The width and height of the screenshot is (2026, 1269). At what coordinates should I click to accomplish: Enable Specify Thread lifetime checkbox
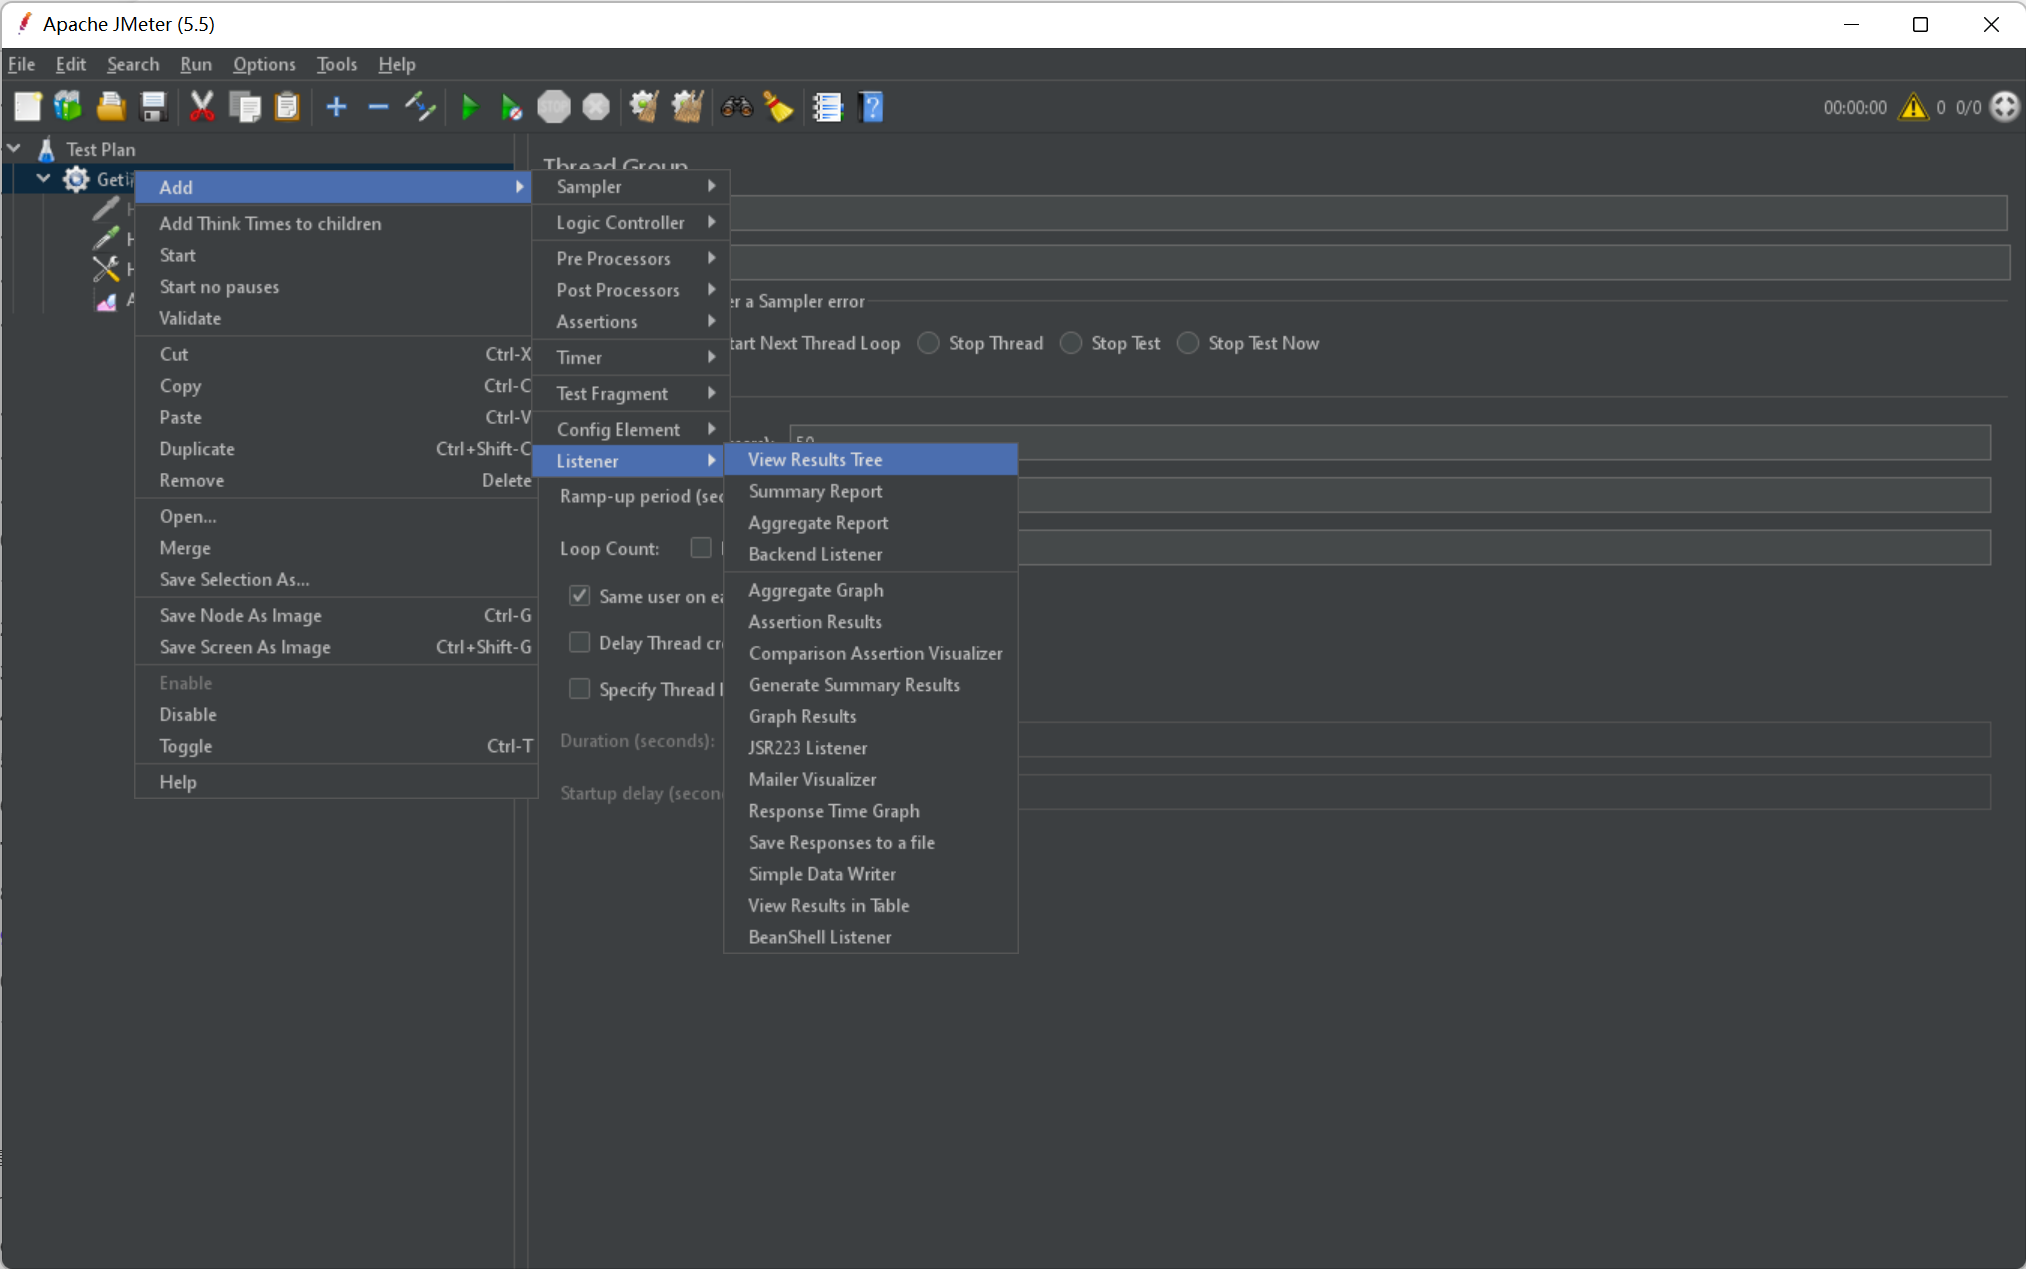coord(580,689)
